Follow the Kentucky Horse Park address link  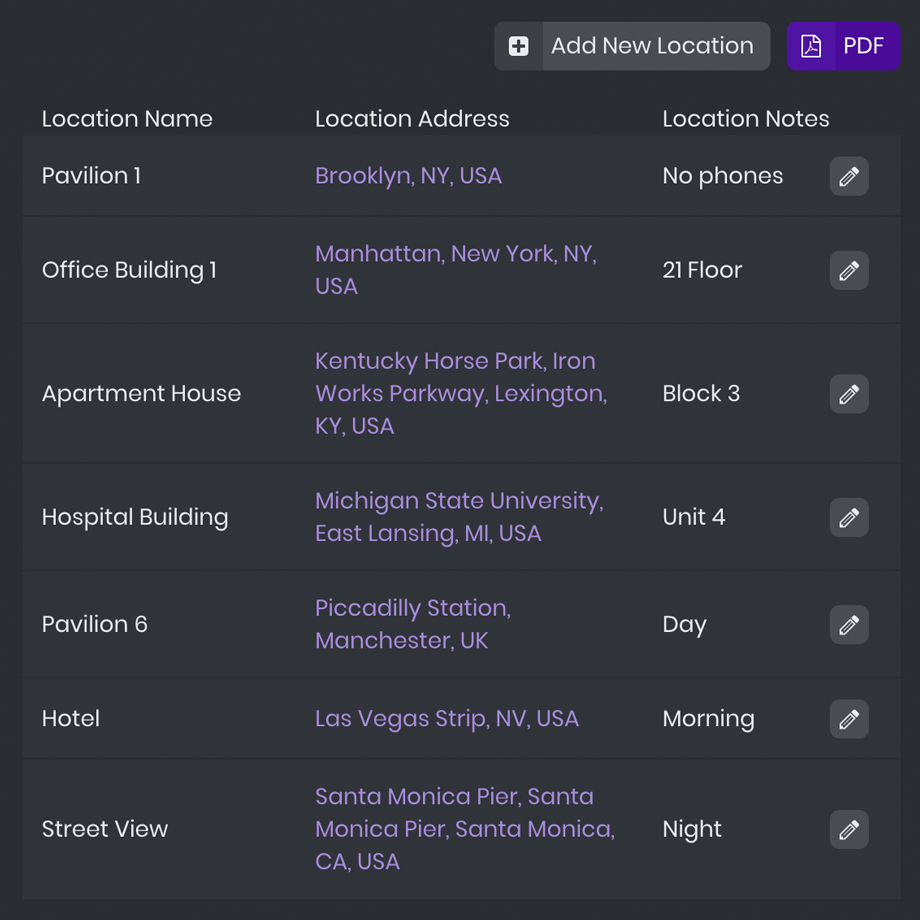pyautogui.click(x=461, y=393)
